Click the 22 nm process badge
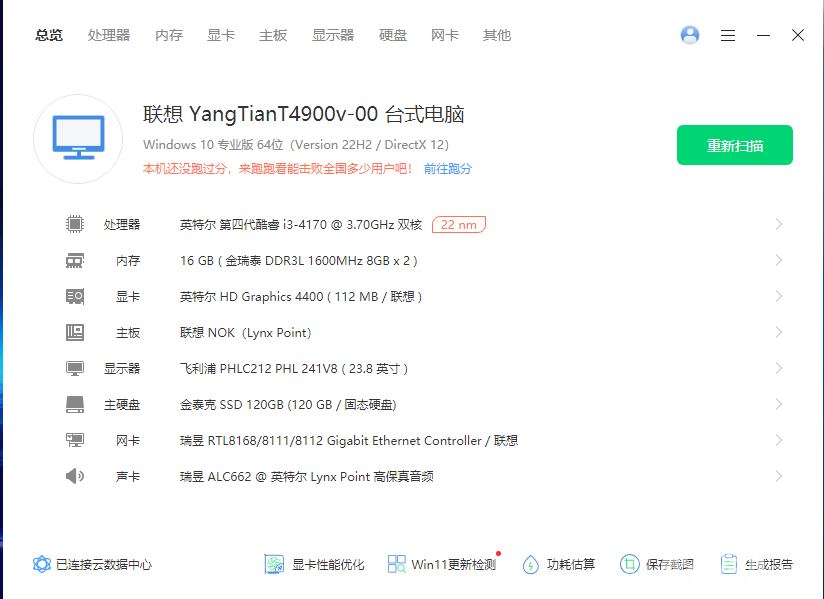 point(459,225)
